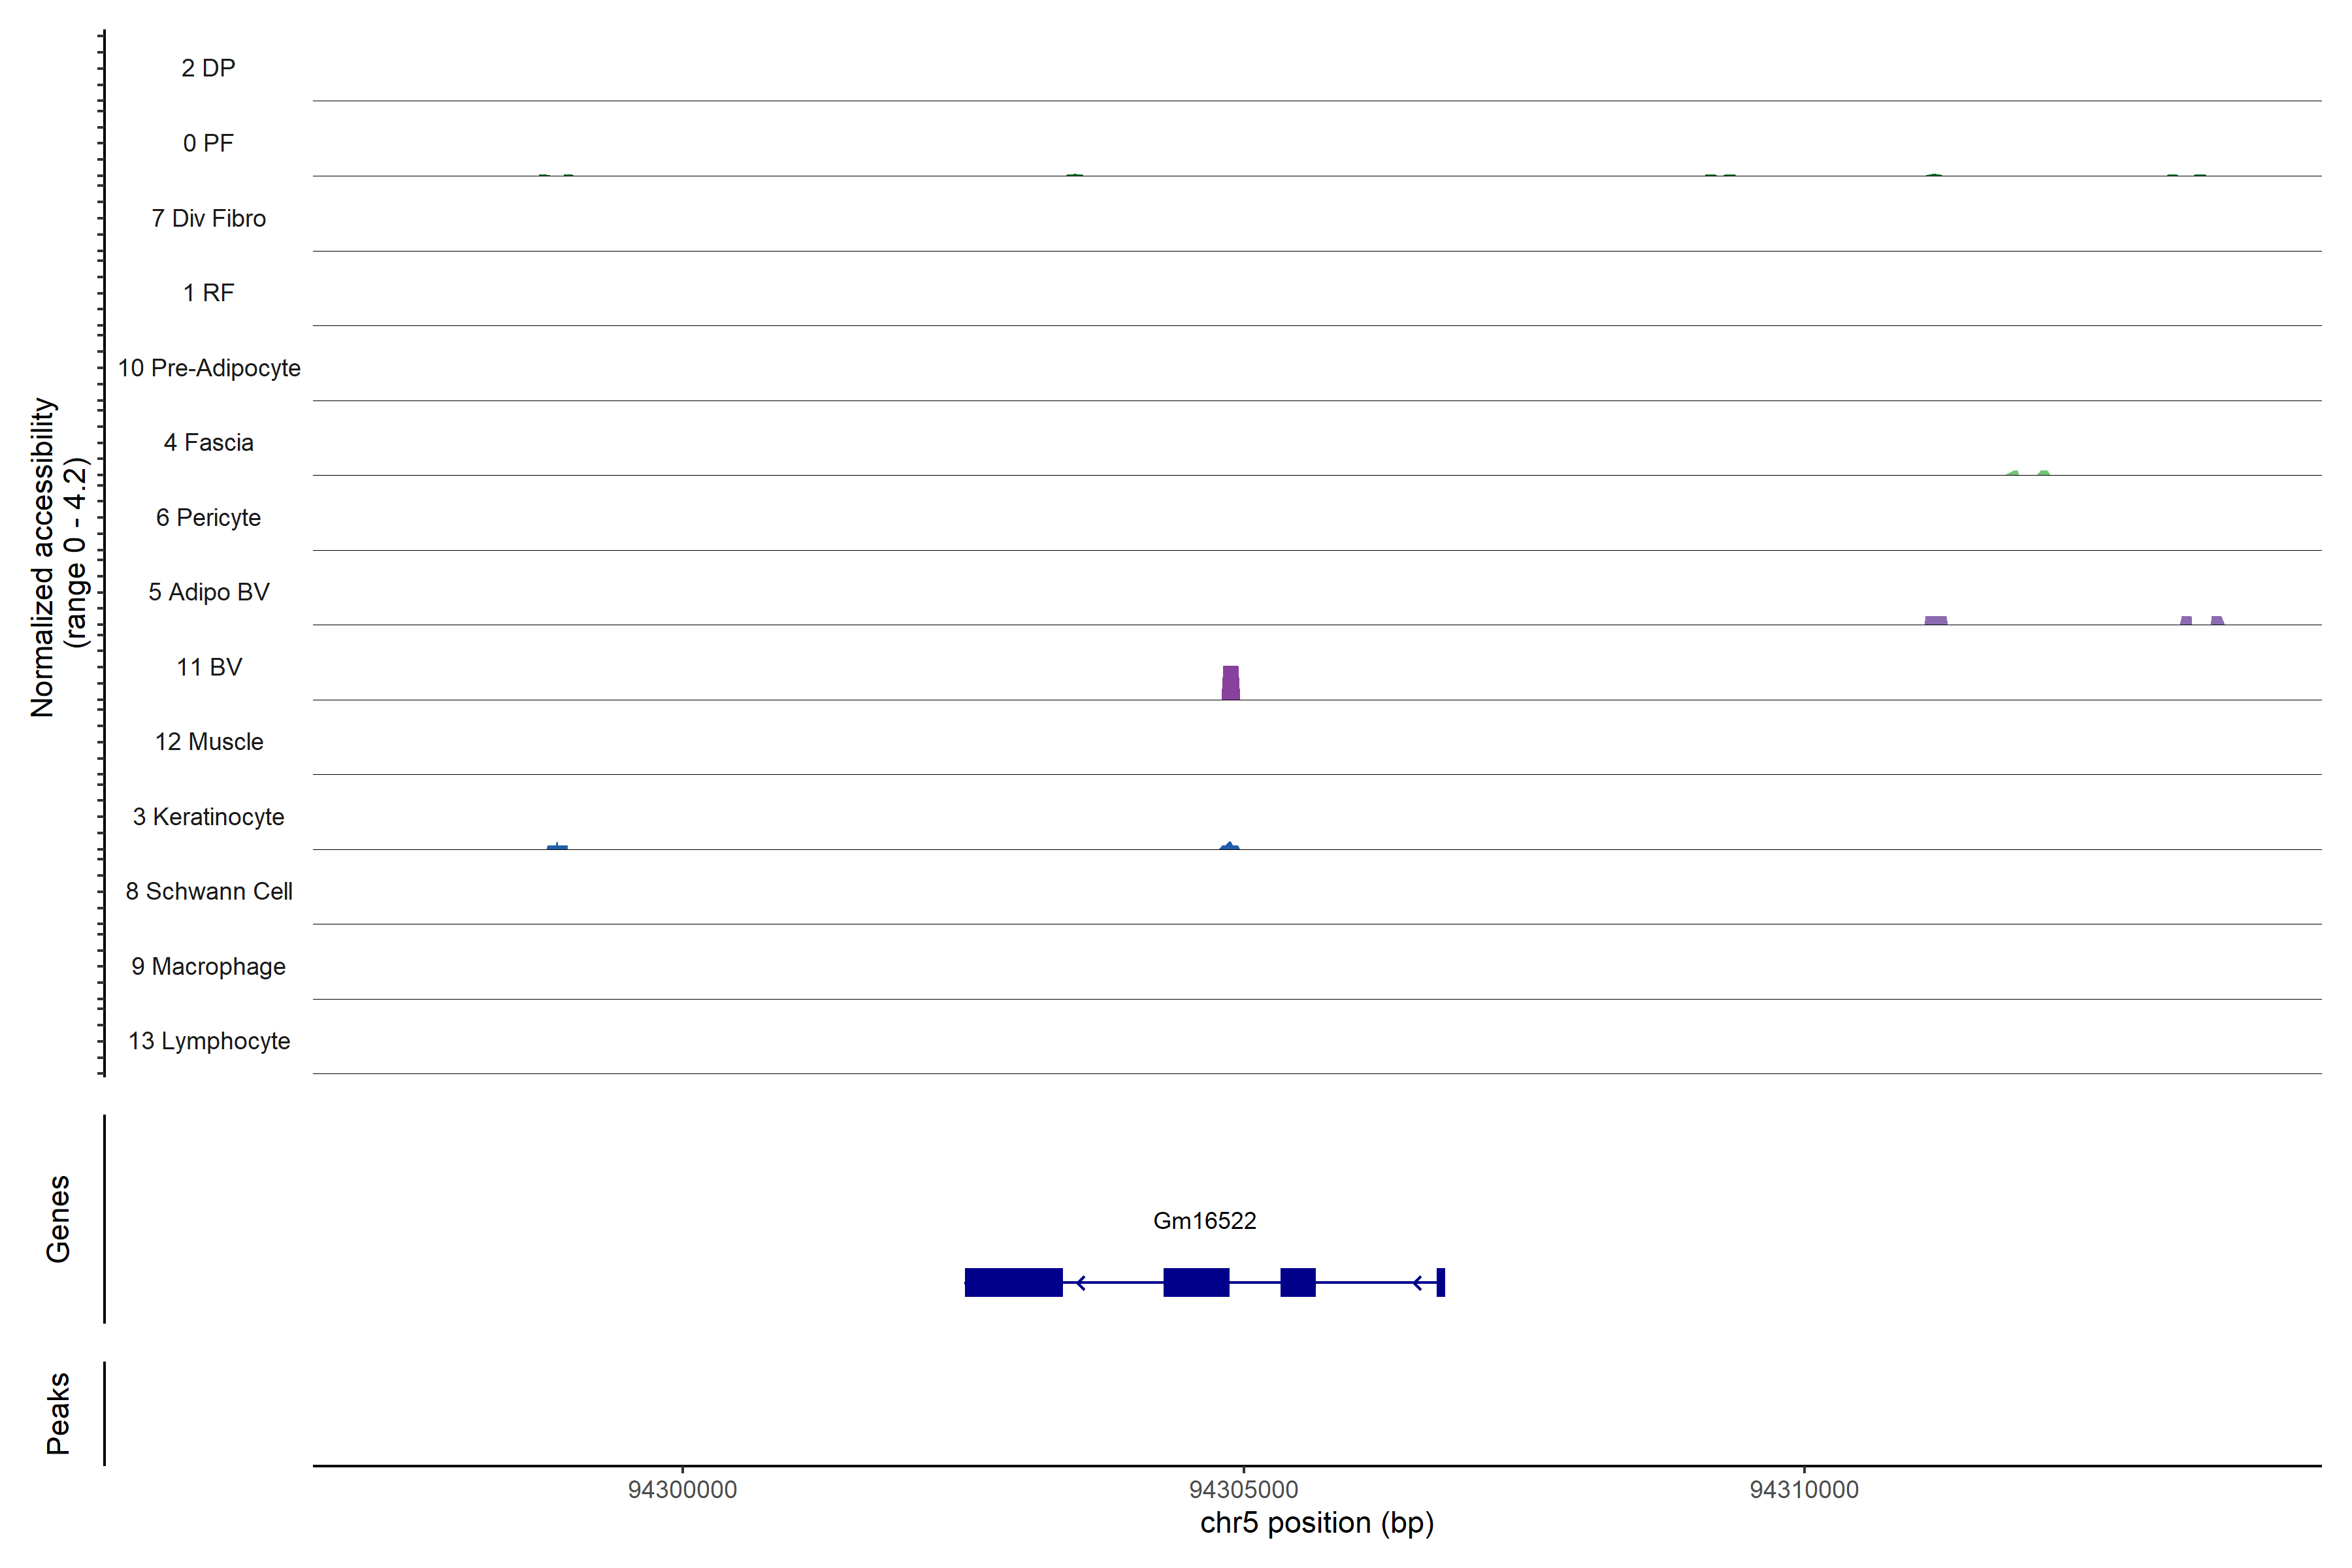The image size is (2352, 1568).
Task: Click the 94305000 axis tick label
Action: [1243, 1489]
